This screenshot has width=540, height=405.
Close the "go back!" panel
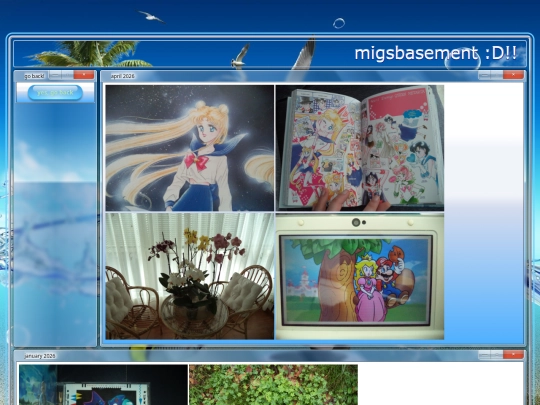tap(84, 75)
